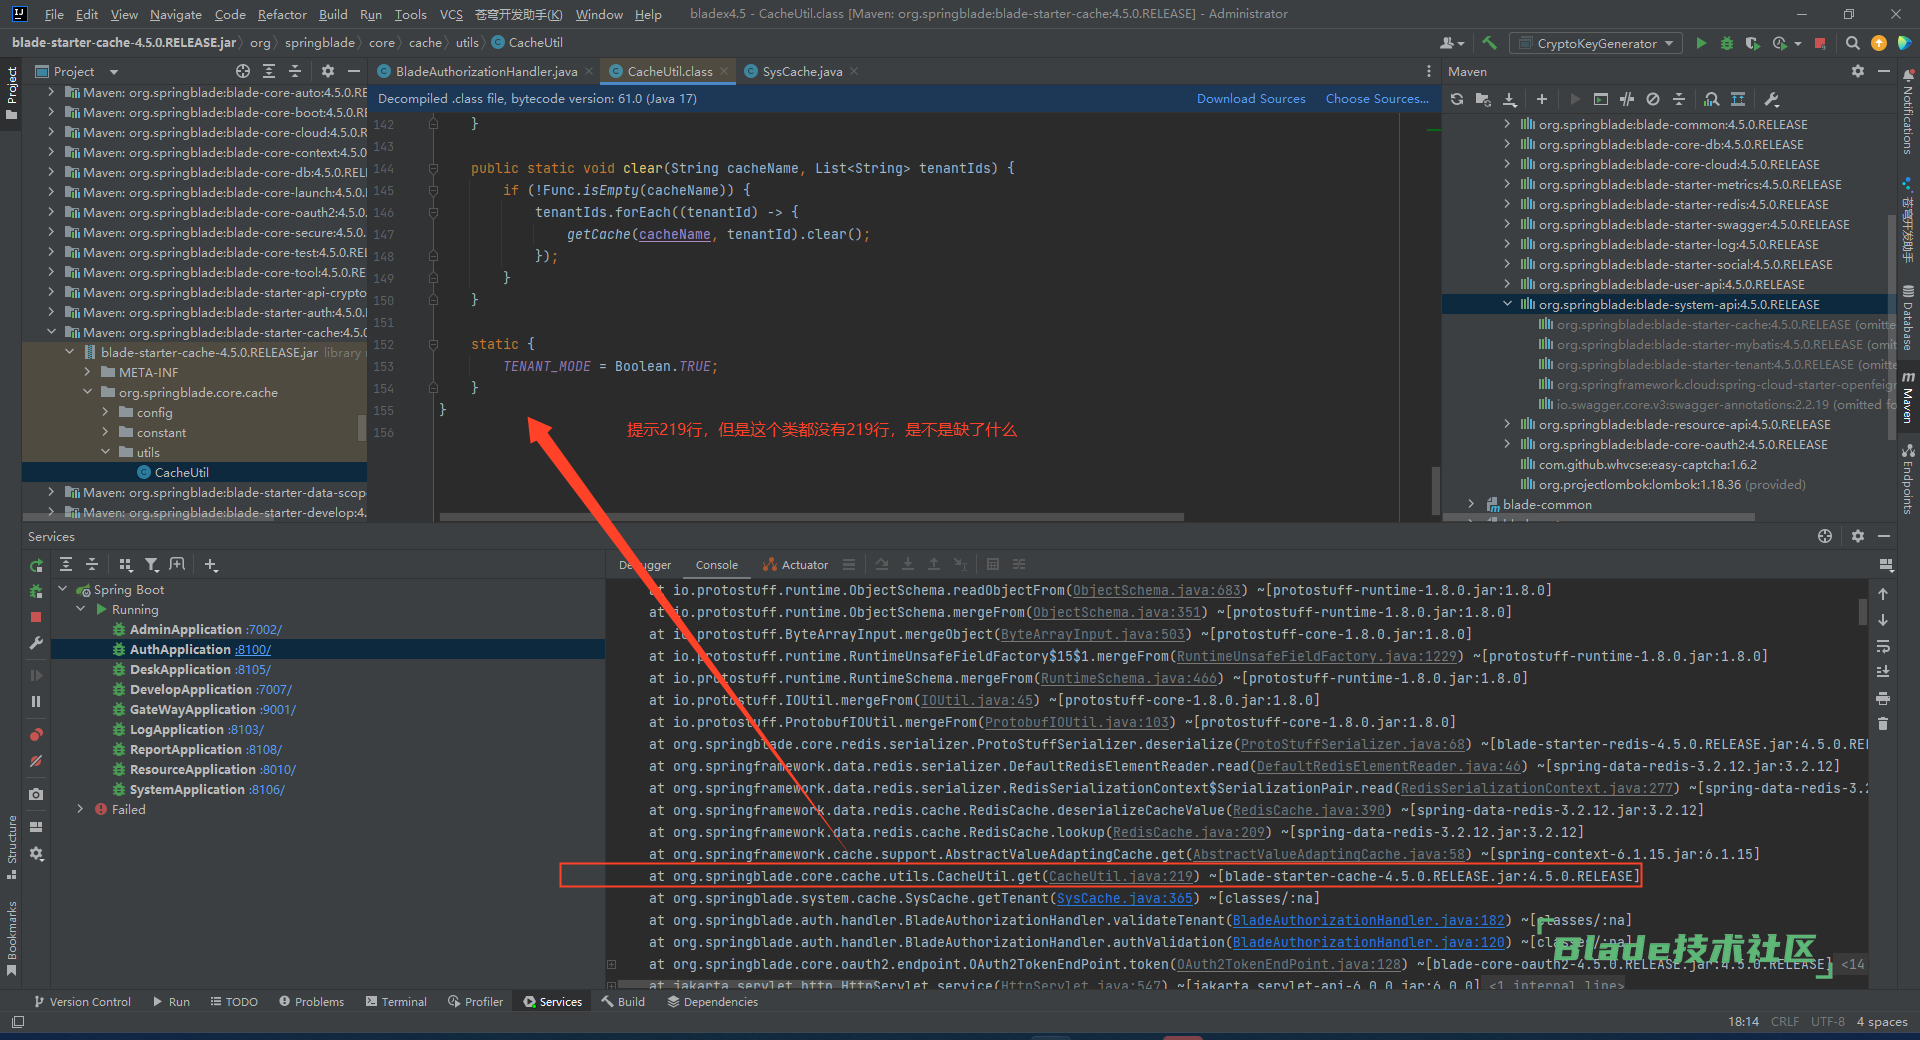Select opened file target icon in Project panel

(243, 71)
